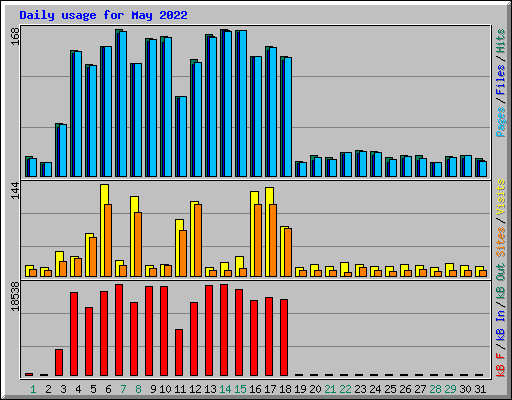Select day 23 on the x-axis
The height and width of the screenshot is (400, 512).
360,389
